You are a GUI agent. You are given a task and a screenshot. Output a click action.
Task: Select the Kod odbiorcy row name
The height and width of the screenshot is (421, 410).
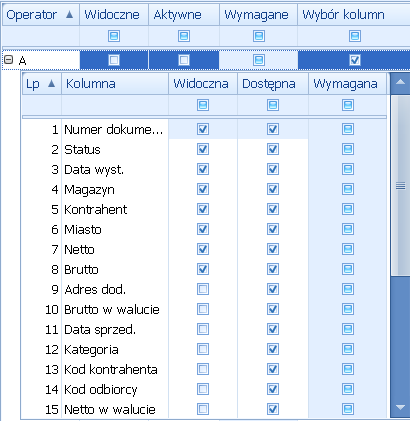(x=101, y=390)
